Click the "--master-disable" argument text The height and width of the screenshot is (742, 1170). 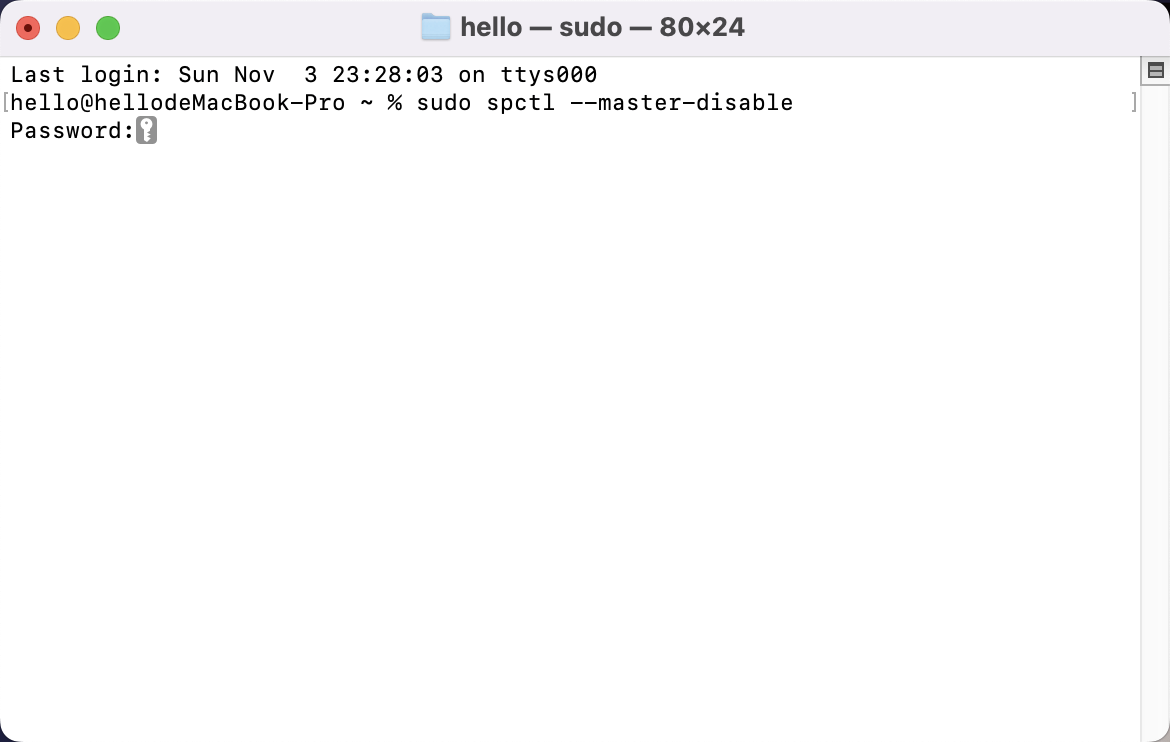tap(681, 102)
